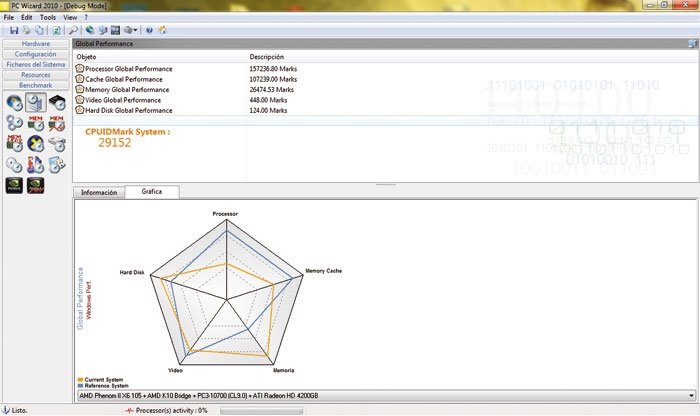
Task: Click the magnifying glass Search toolbar icon
Action: [73, 30]
